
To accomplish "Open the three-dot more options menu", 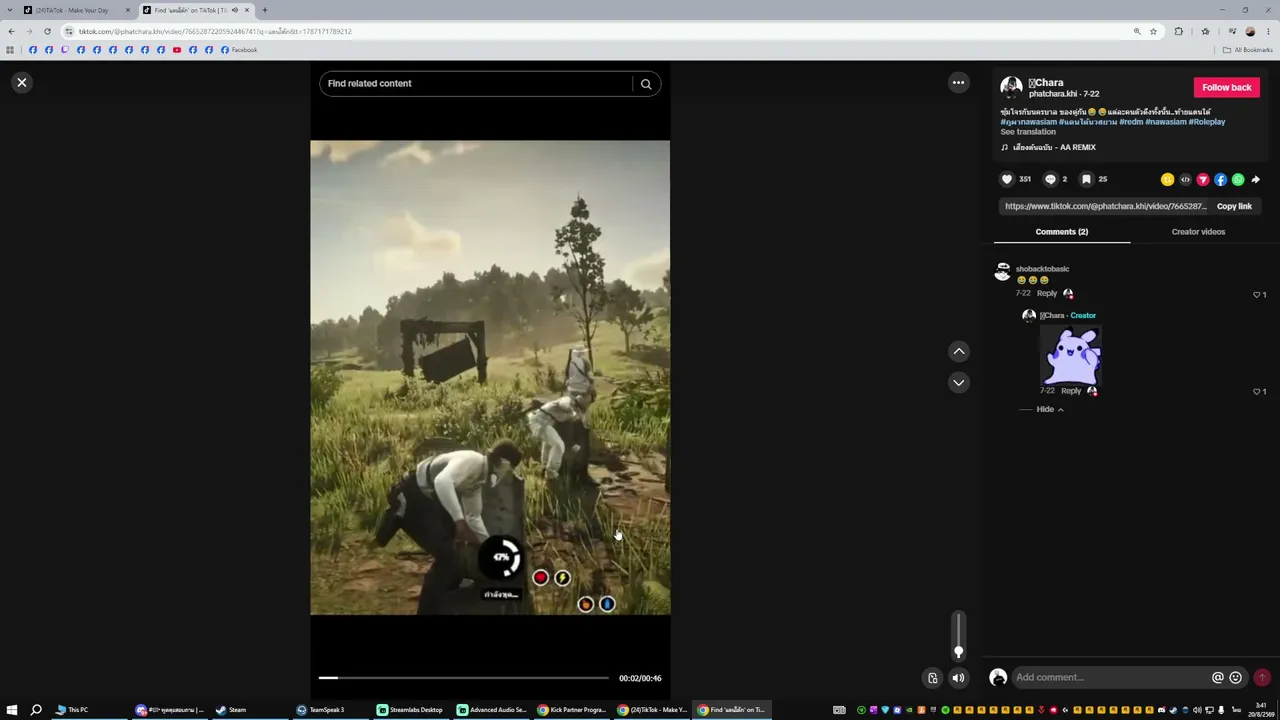I will 958,83.
